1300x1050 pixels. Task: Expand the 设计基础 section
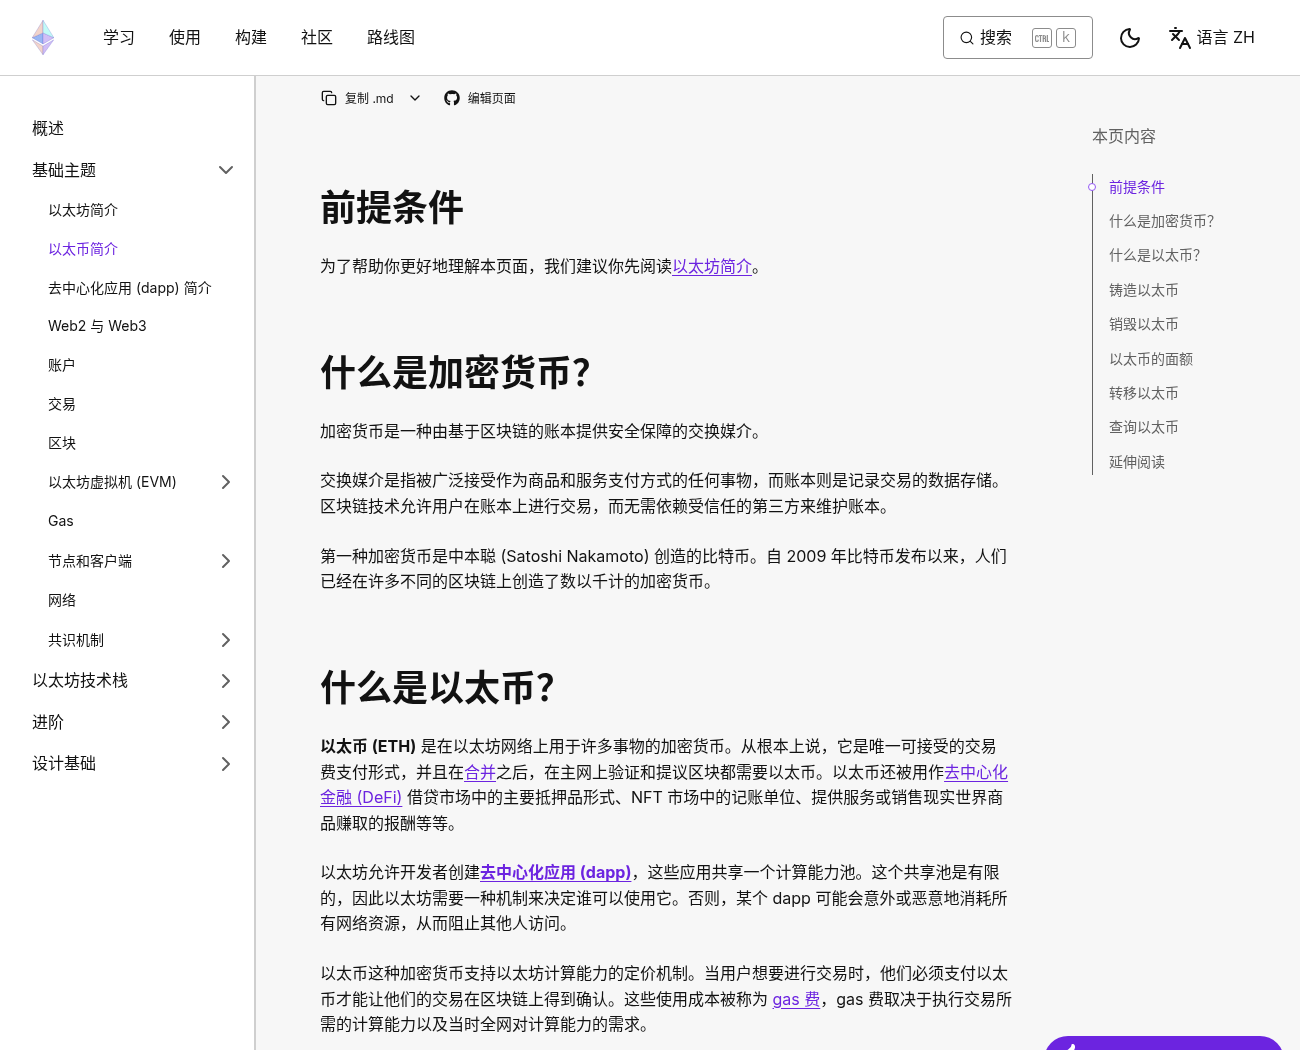pyautogui.click(x=226, y=764)
